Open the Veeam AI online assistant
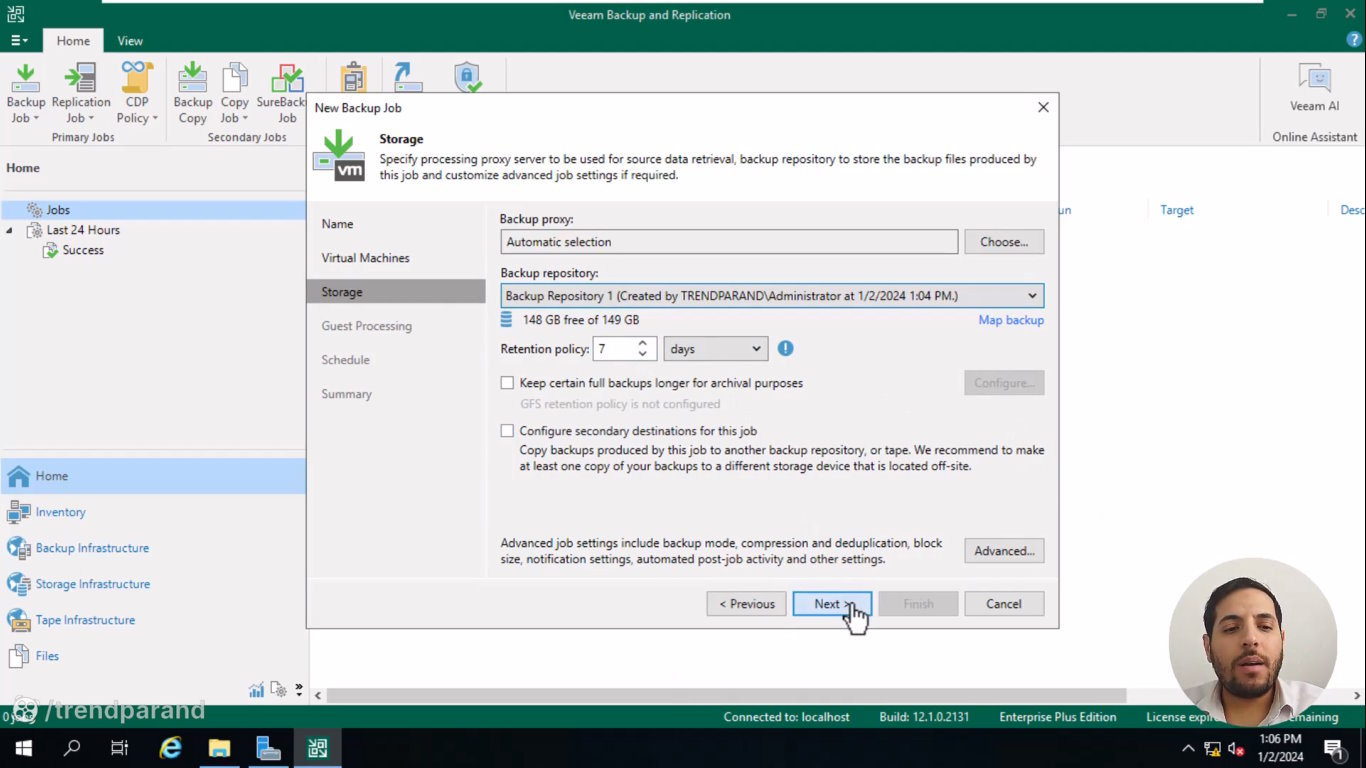 (x=1314, y=87)
